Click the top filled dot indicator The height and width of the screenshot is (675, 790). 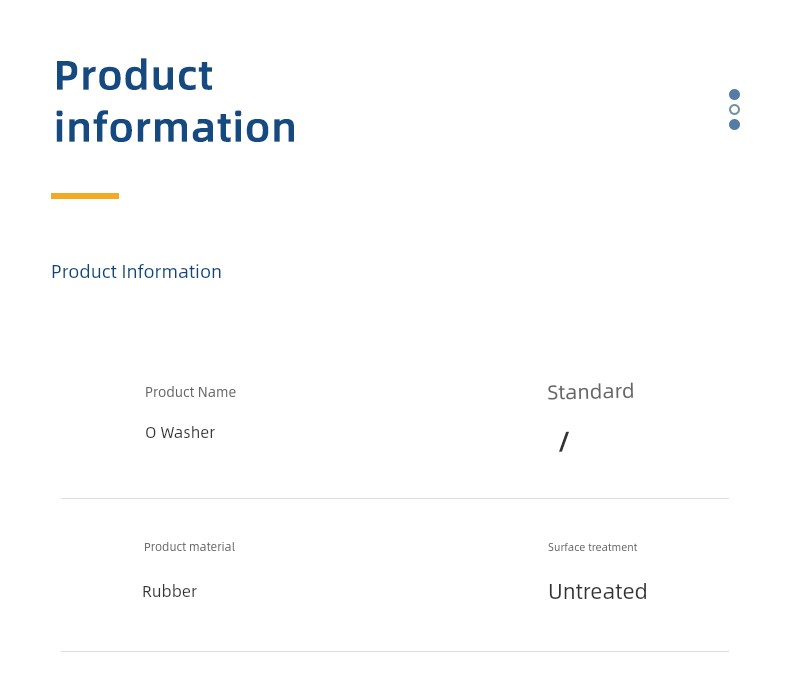click(734, 95)
